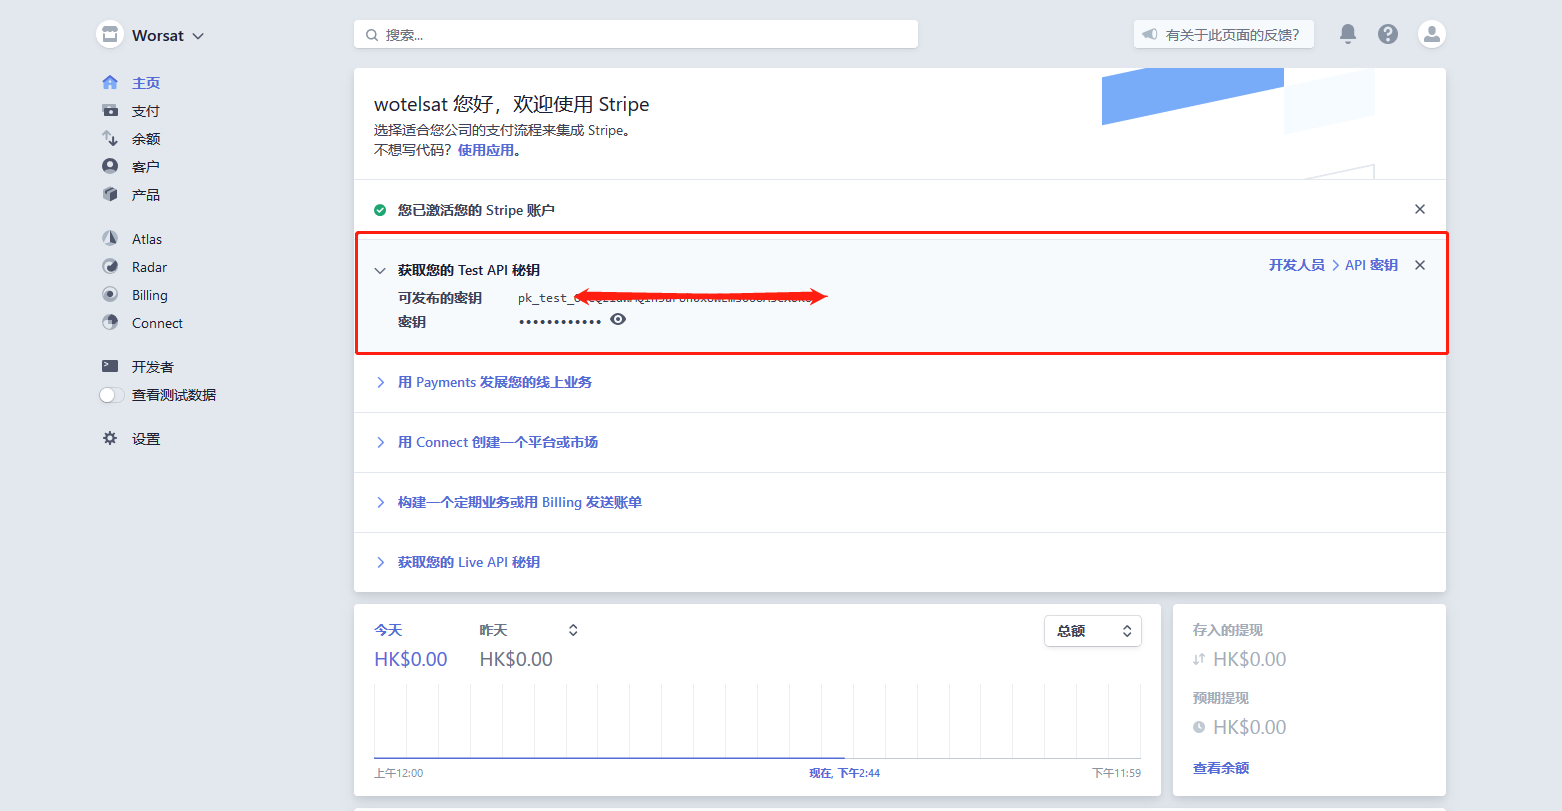Viewport: 1562px width, 811px height.
Task: Click the payments icon in sidebar
Action: (x=110, y=111)
